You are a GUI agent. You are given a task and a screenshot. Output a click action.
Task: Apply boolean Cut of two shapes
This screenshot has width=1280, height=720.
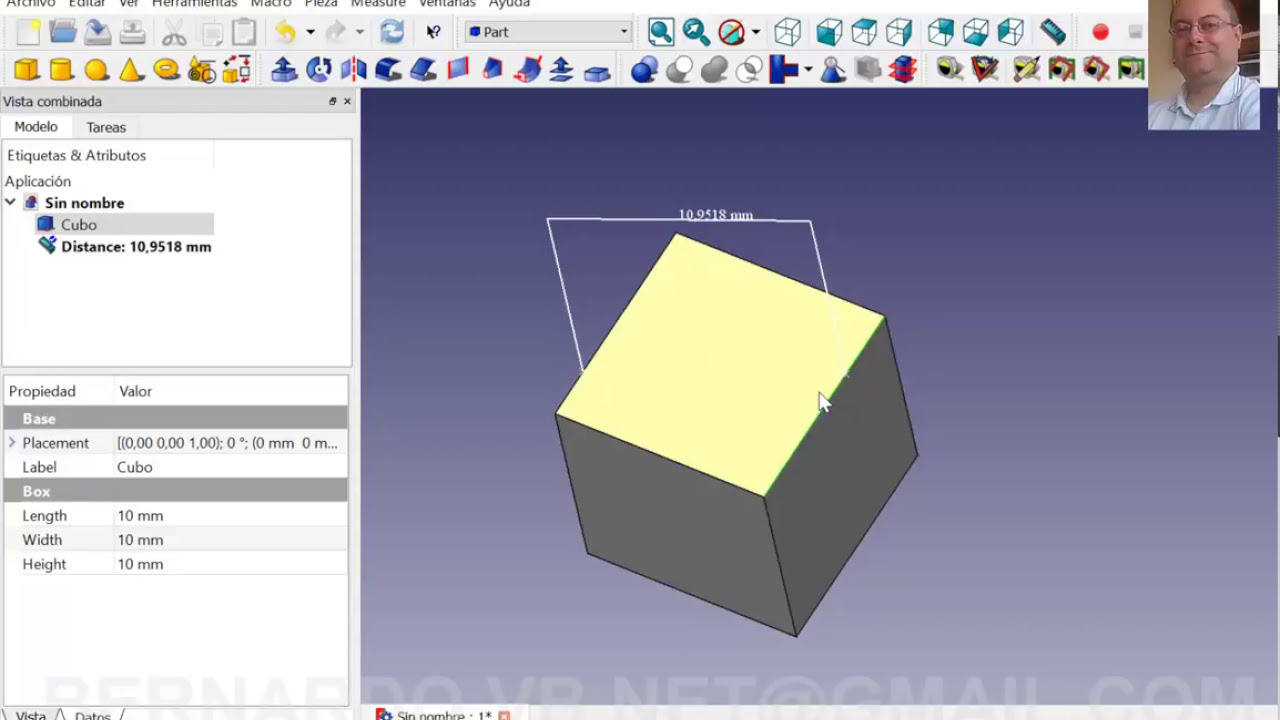click(x=680, y=69)
